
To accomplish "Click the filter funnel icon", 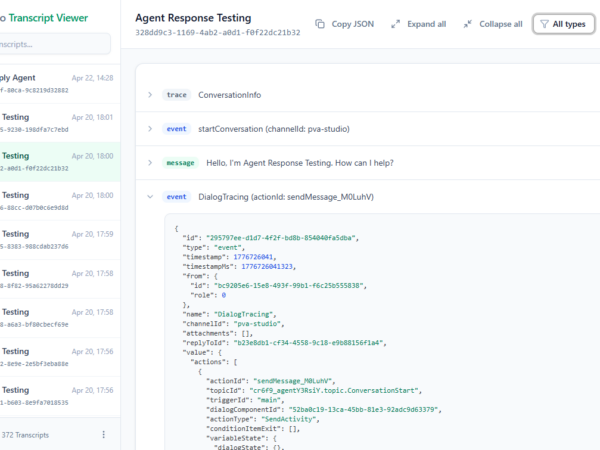I will pos(544,24).
